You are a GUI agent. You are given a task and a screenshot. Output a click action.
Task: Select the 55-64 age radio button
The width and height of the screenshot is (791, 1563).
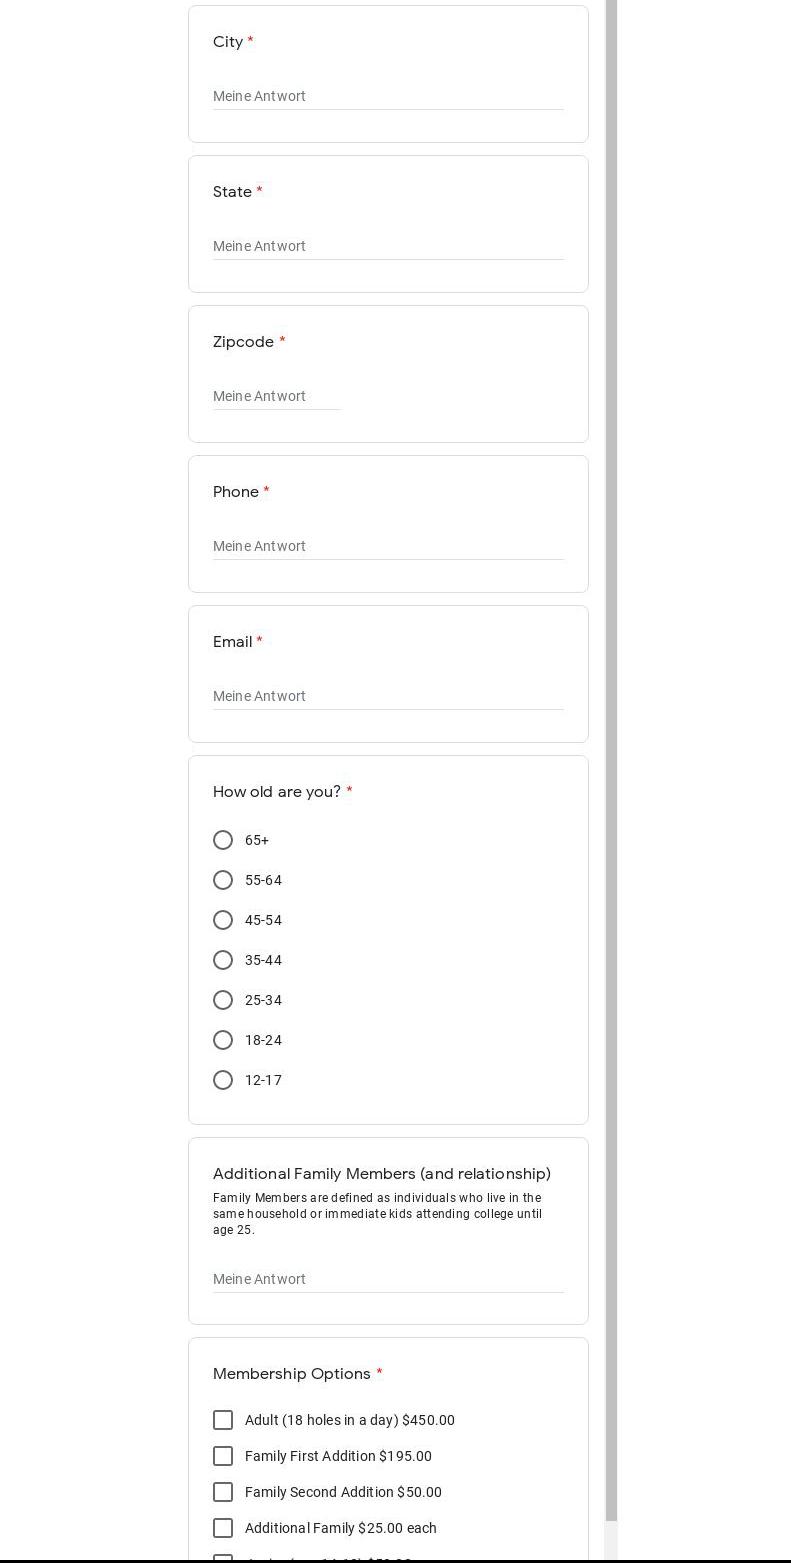(223, 880)
